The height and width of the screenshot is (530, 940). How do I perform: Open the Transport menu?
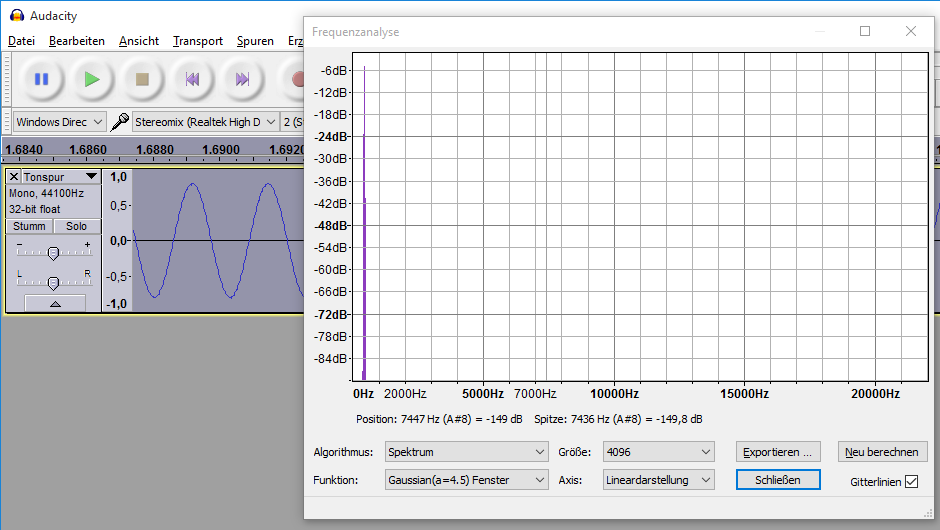pyautogui.click(x=198, y=41)
